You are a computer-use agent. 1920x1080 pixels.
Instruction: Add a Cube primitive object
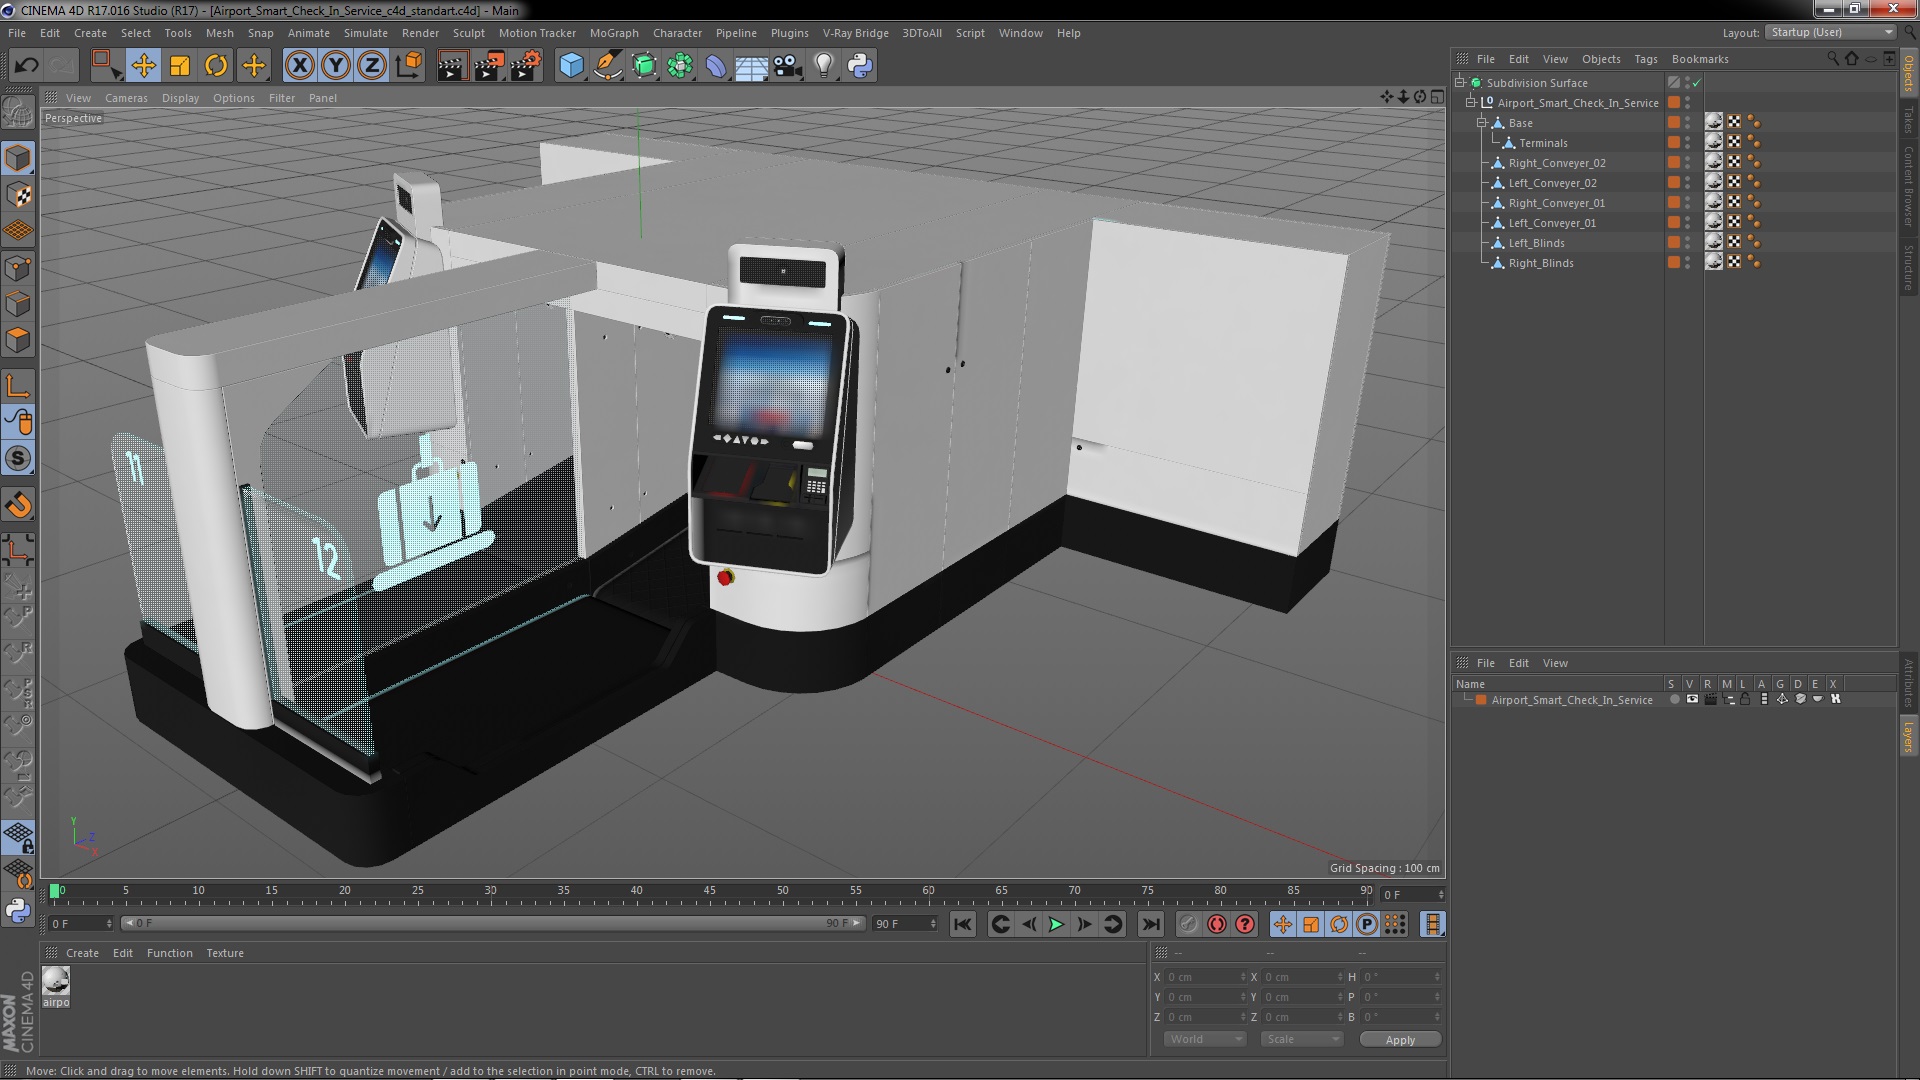click(571, 66)
